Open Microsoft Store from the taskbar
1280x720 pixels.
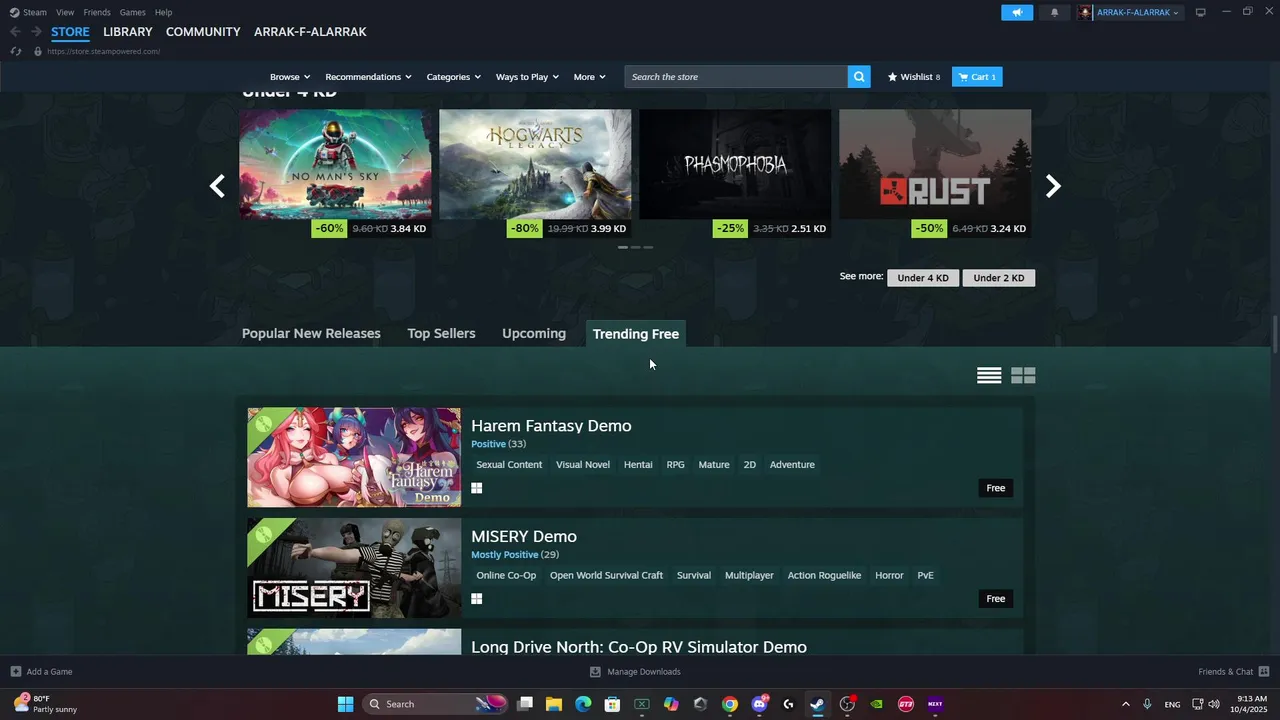(612, 704)
